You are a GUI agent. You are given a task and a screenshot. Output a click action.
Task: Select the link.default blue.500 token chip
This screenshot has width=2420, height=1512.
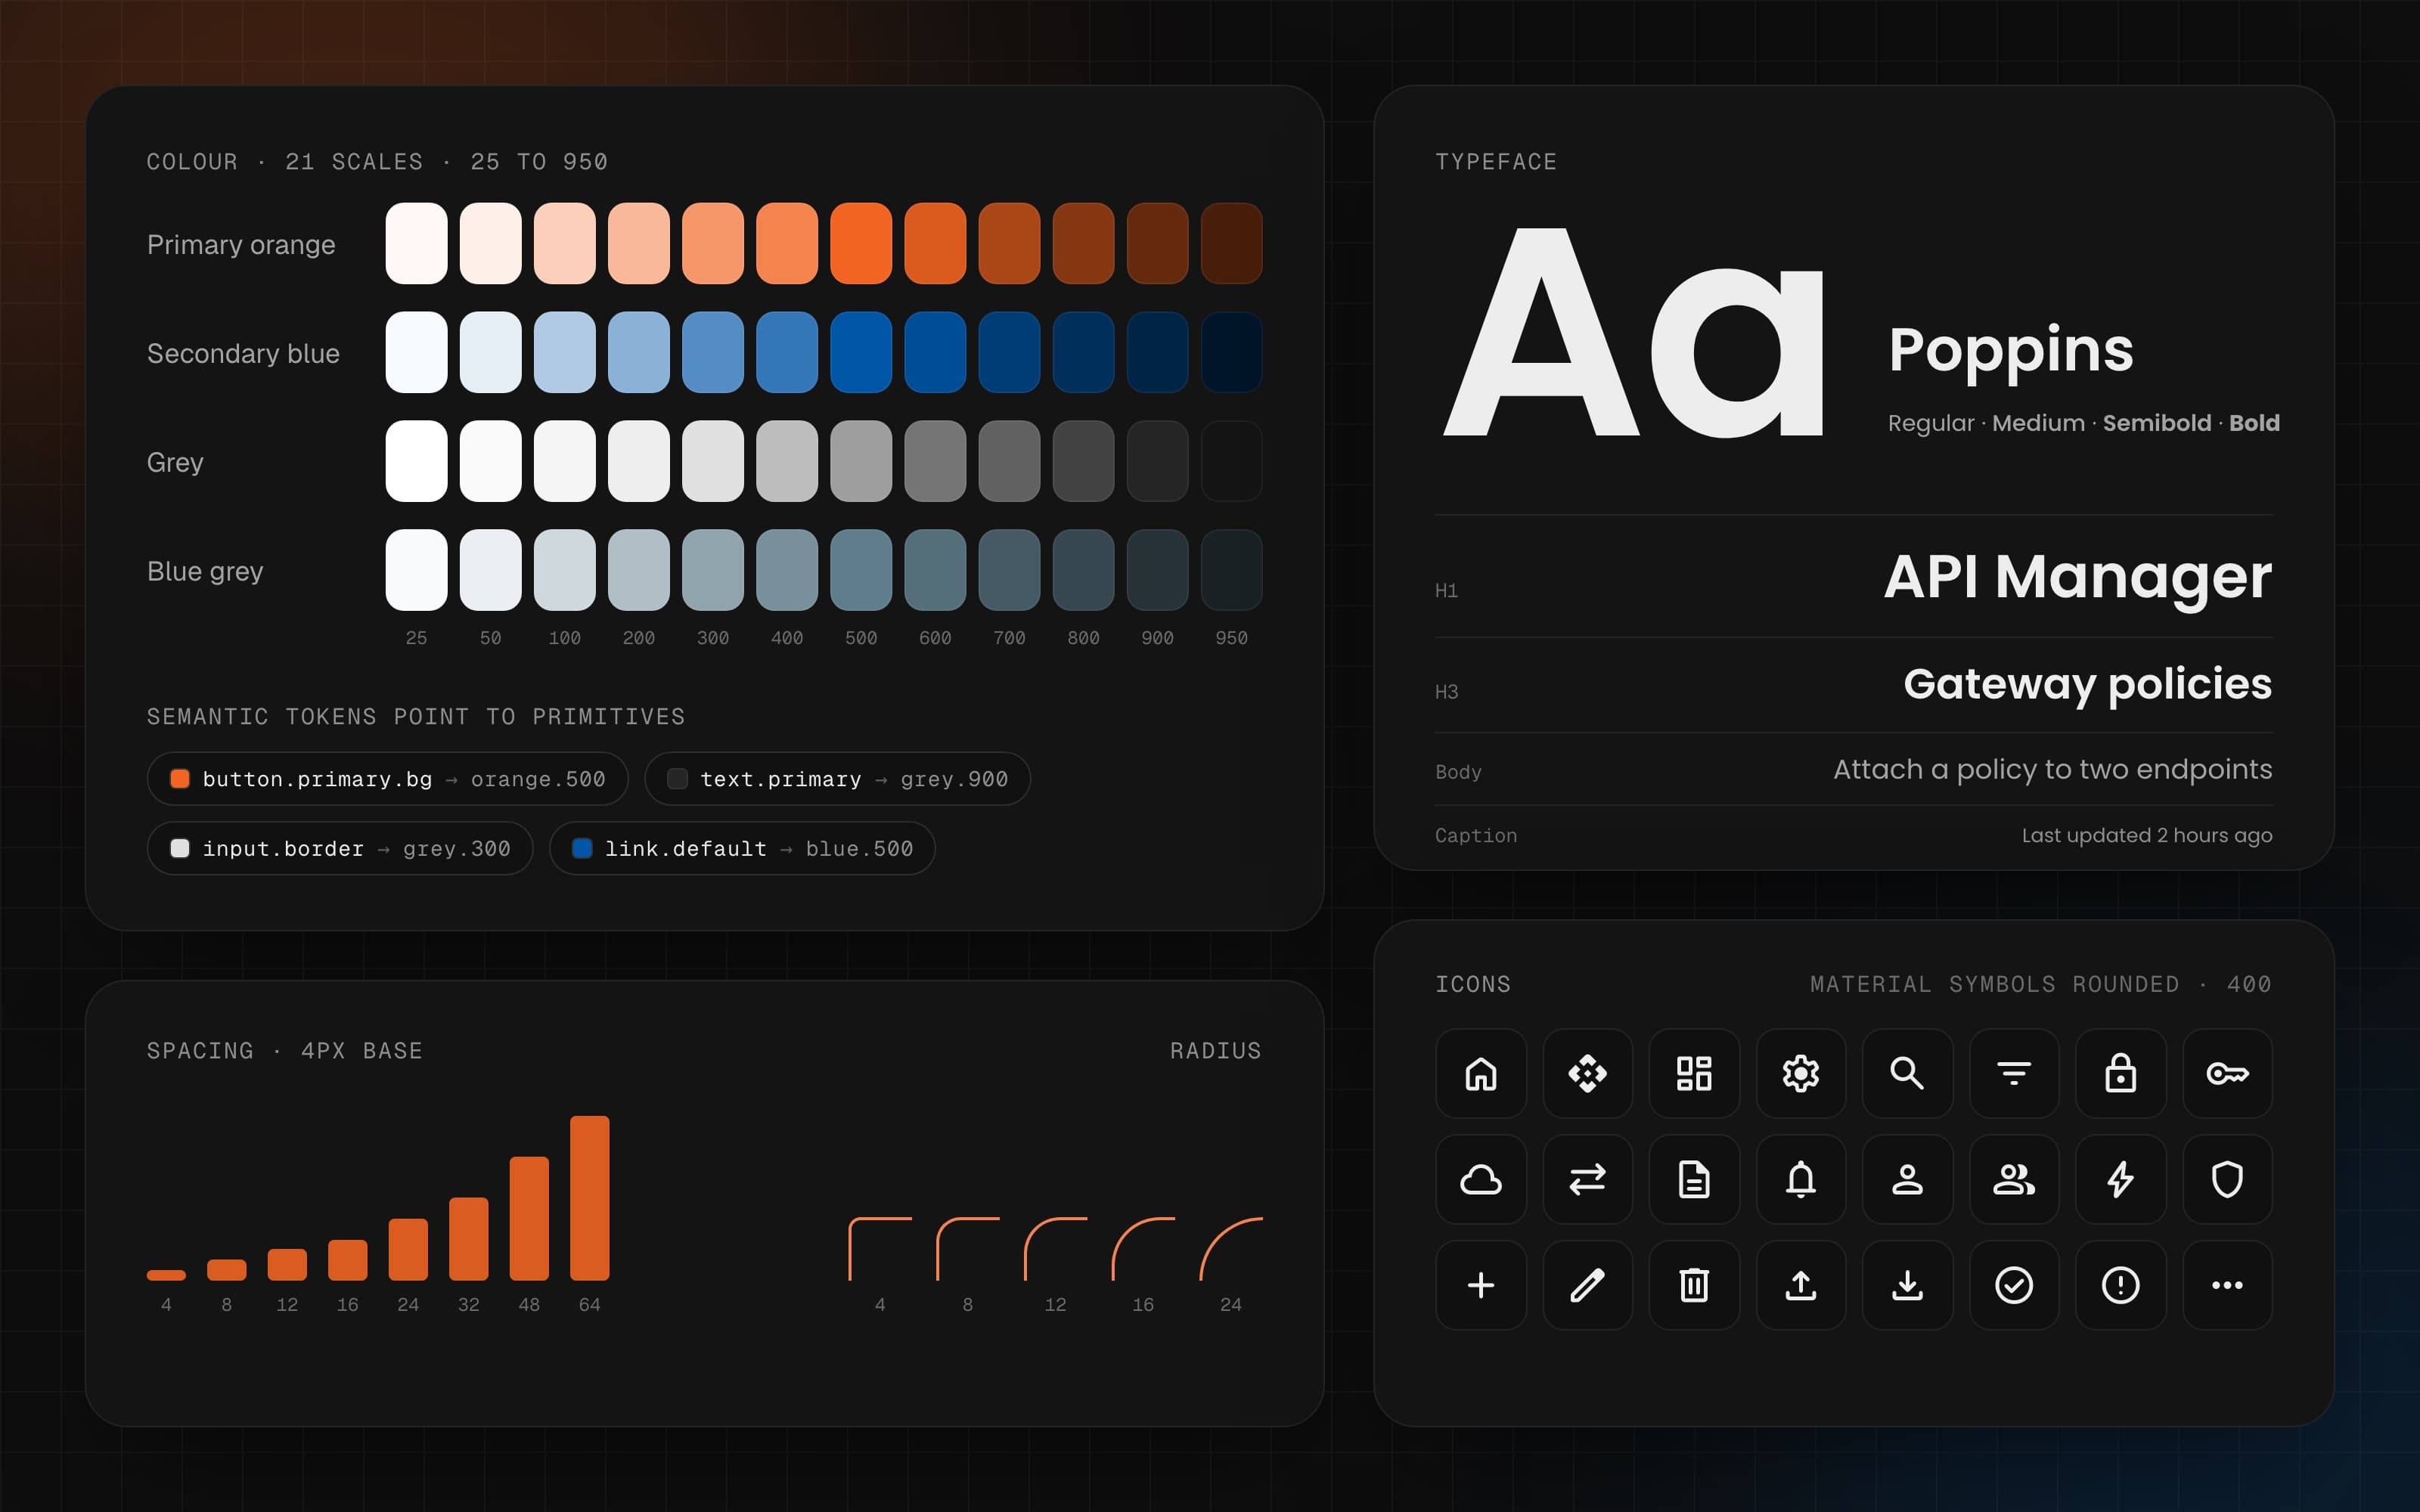742,849
